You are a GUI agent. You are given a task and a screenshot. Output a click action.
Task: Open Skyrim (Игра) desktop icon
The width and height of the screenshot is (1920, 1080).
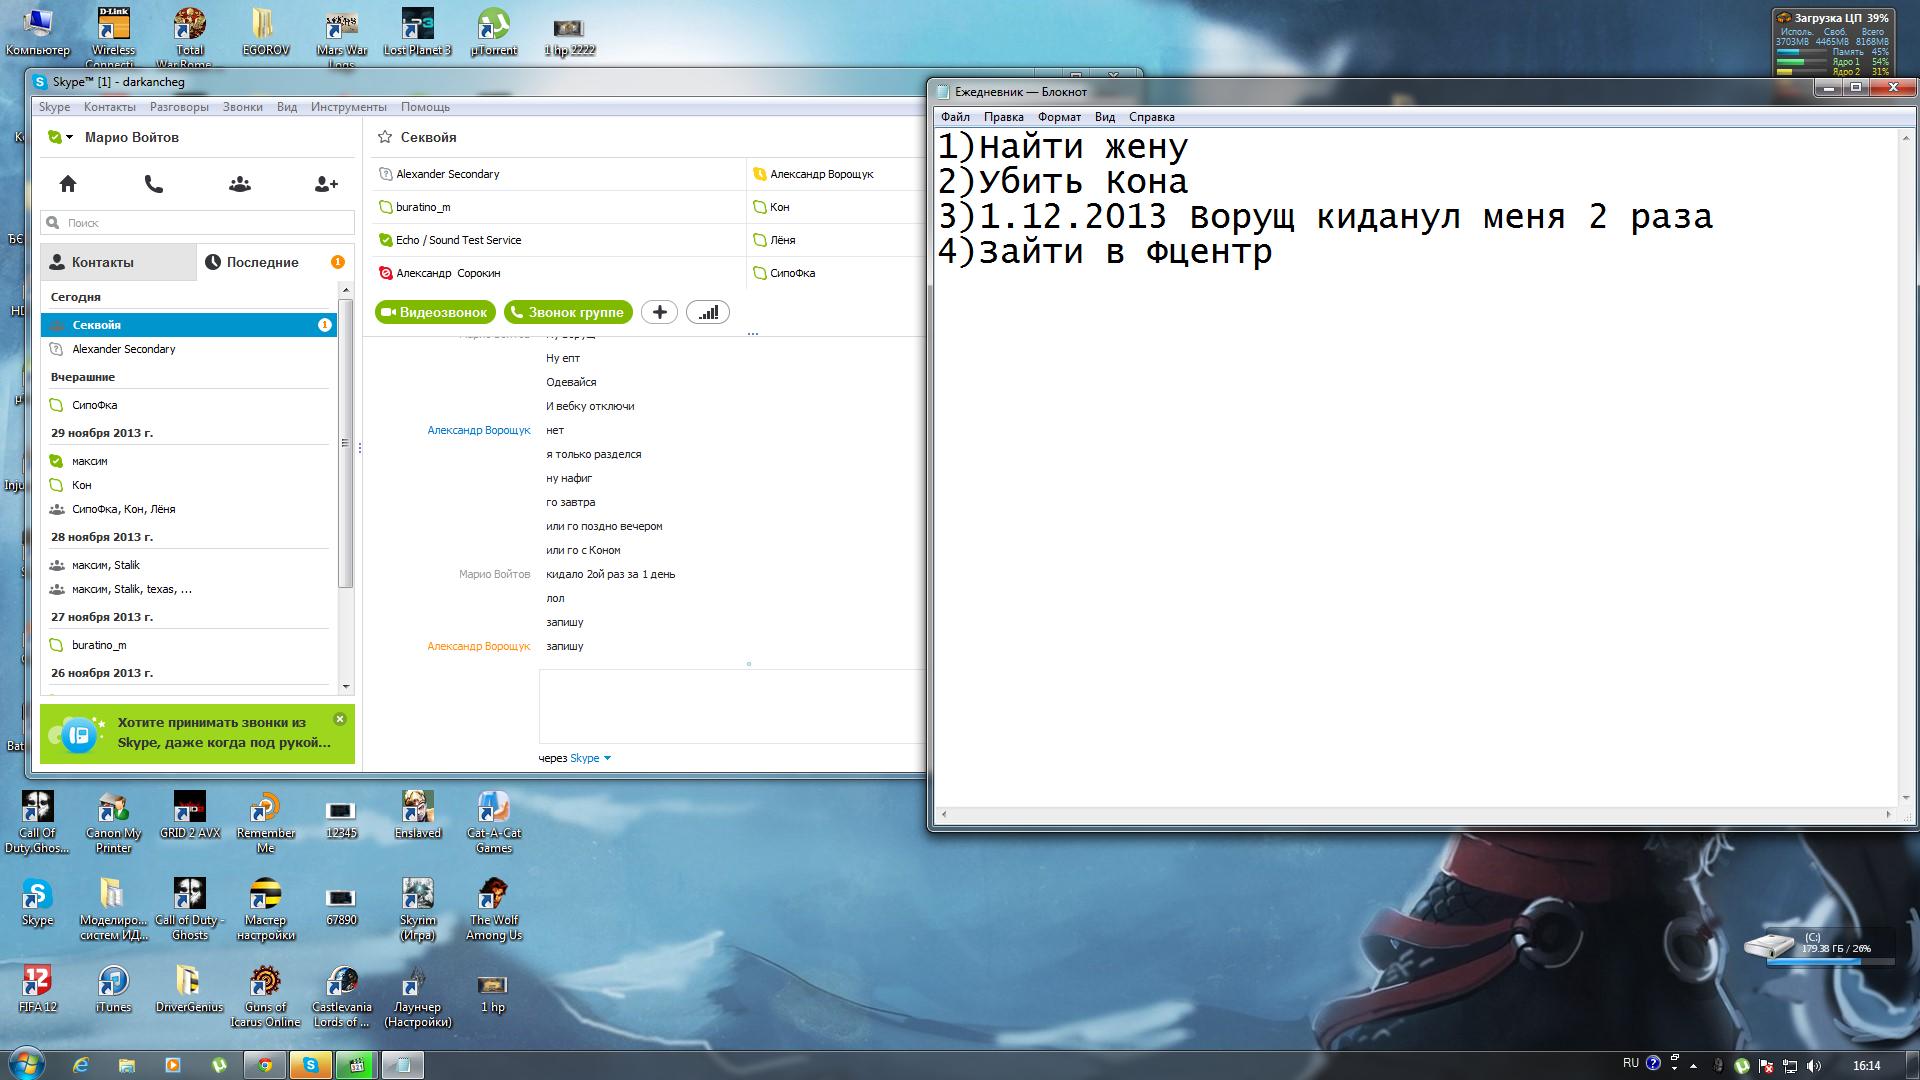click(417, 909)
